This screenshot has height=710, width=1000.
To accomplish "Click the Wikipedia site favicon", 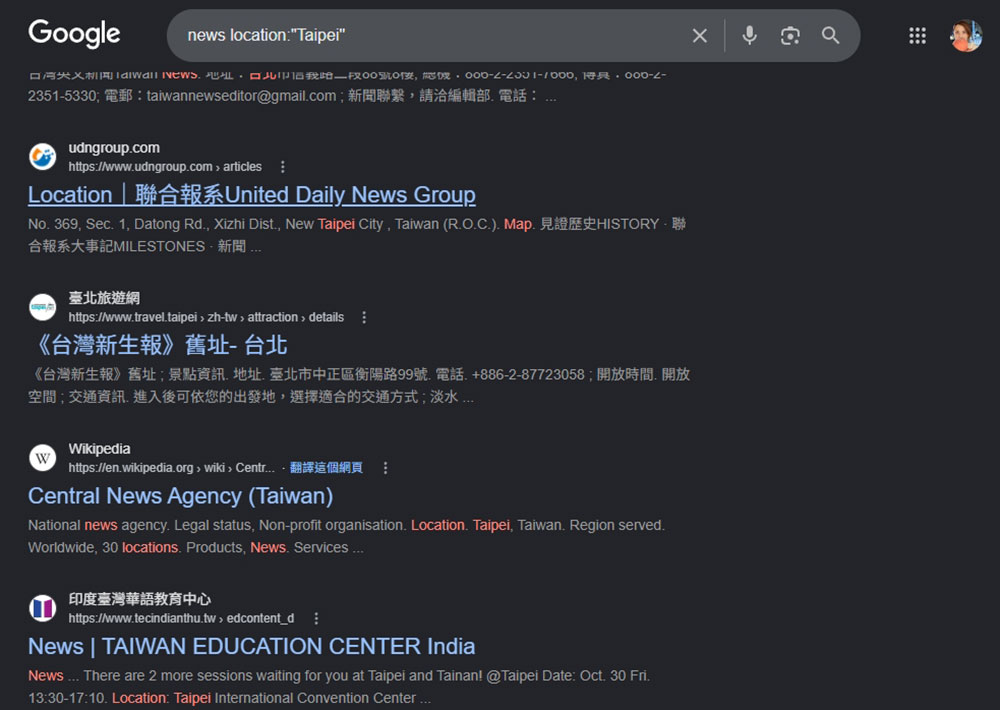I will click(43, 457).
